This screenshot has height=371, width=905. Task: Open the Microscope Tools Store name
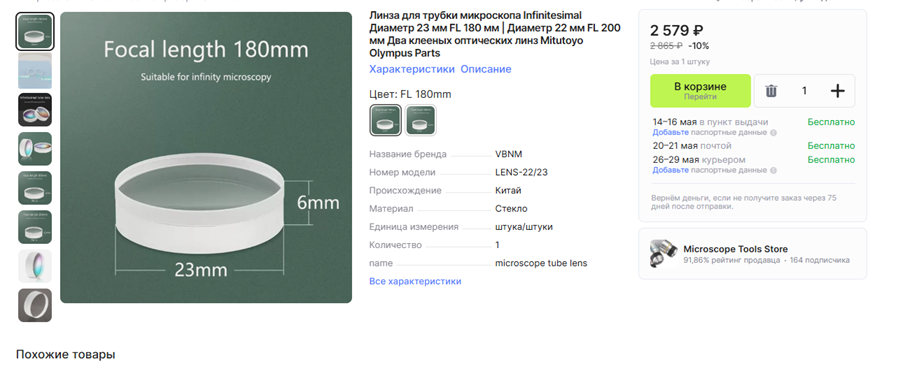point(735,249)
